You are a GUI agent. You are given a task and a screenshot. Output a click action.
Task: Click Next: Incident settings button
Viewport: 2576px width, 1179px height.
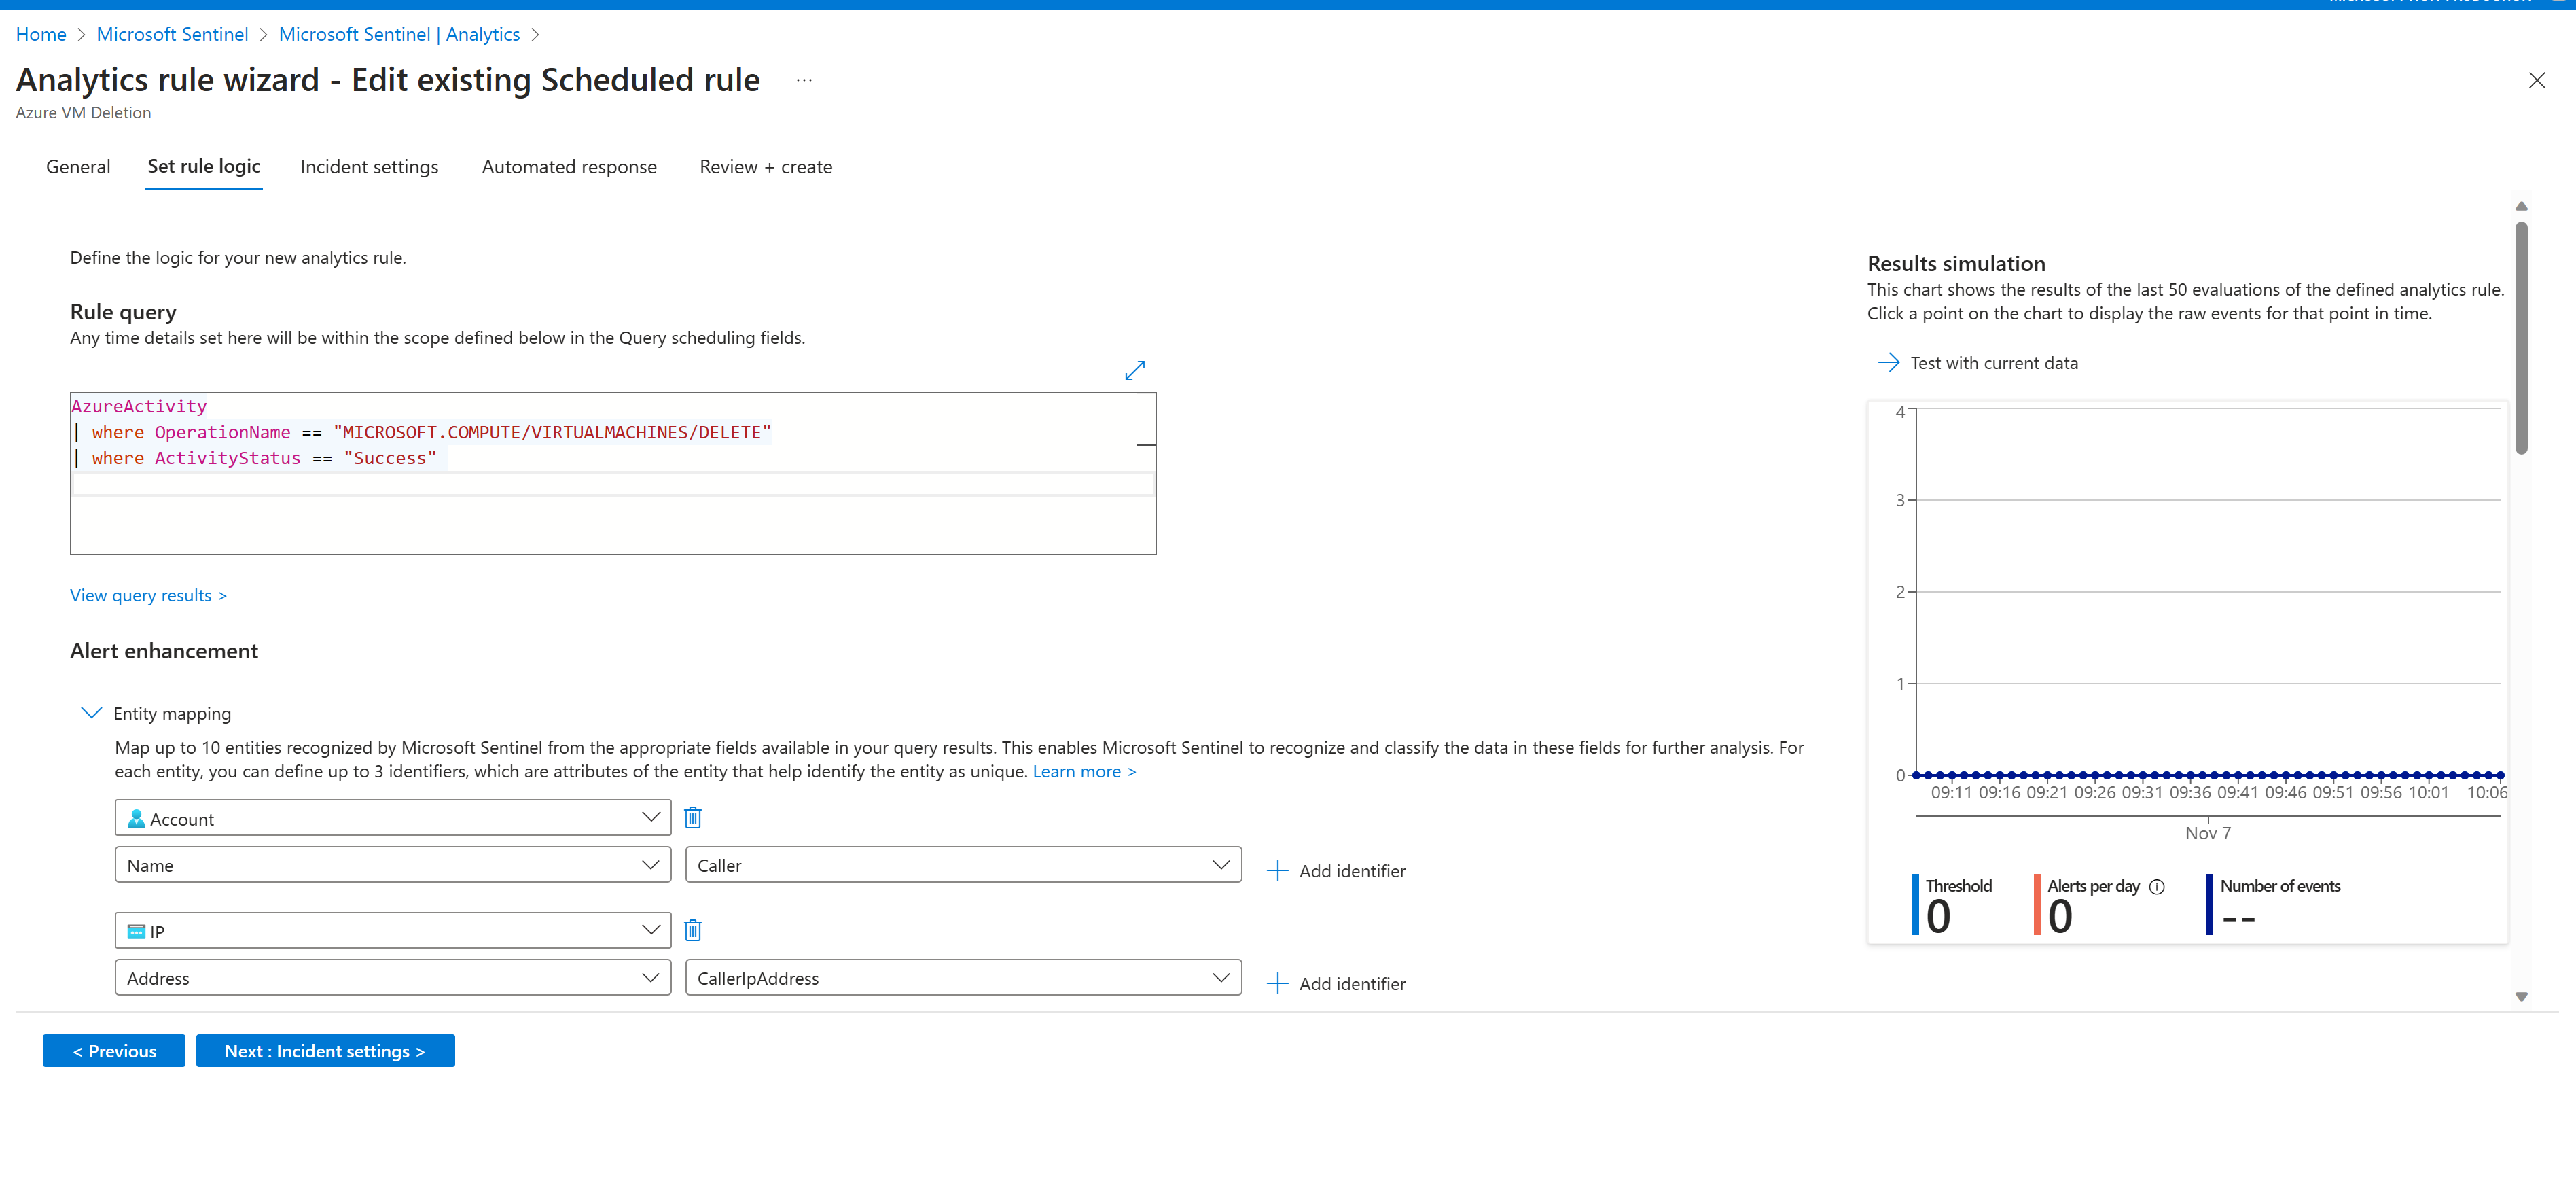coord(325,1051)
